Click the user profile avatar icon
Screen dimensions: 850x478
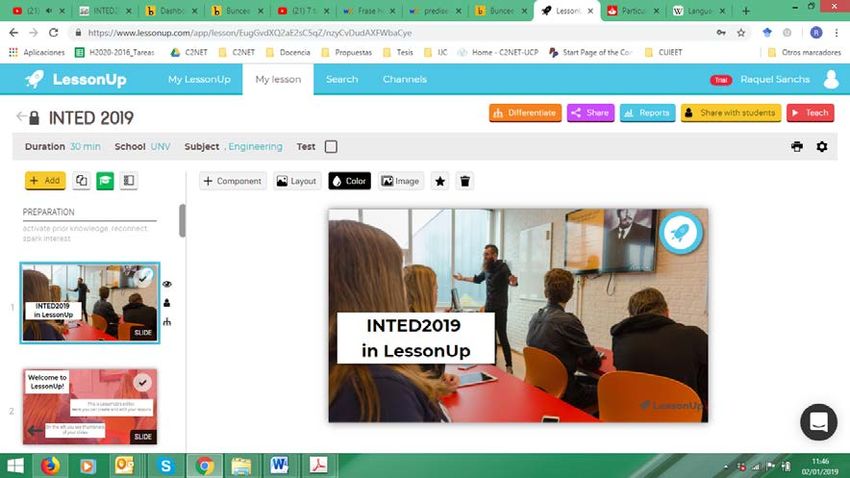coord(830,79)
